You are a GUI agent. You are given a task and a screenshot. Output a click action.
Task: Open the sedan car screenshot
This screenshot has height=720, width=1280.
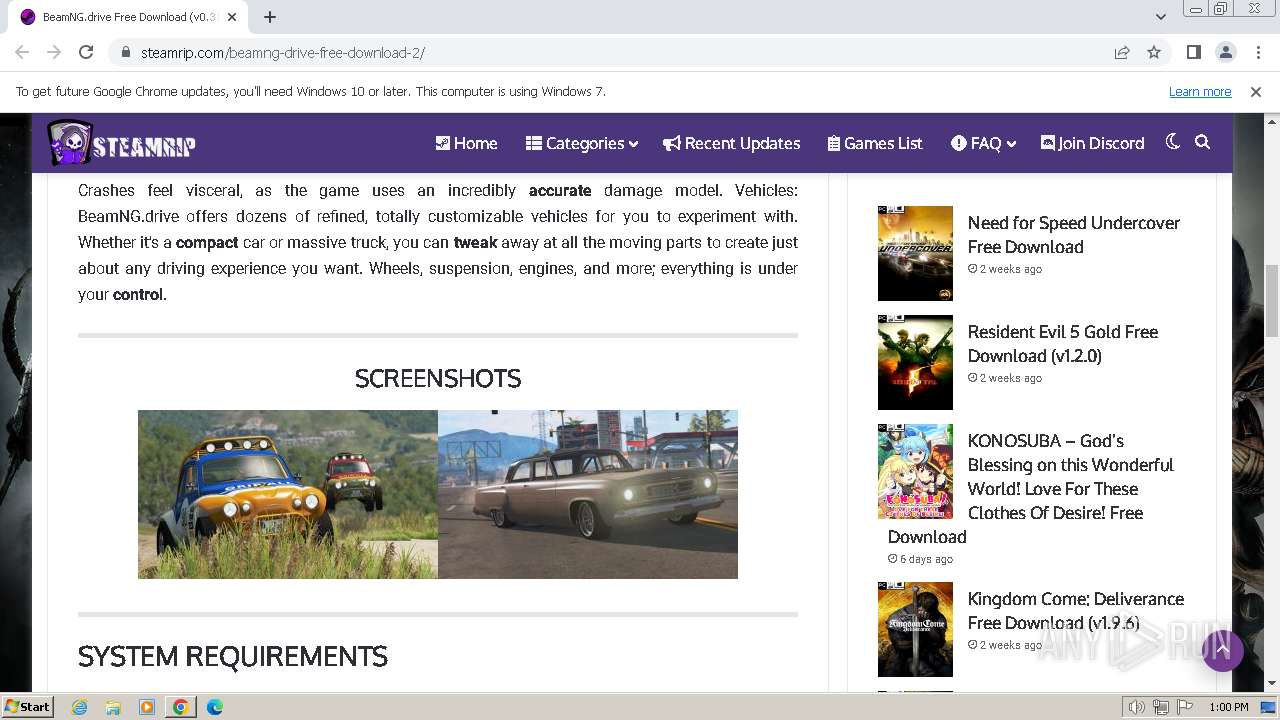(x=588, y=494)
